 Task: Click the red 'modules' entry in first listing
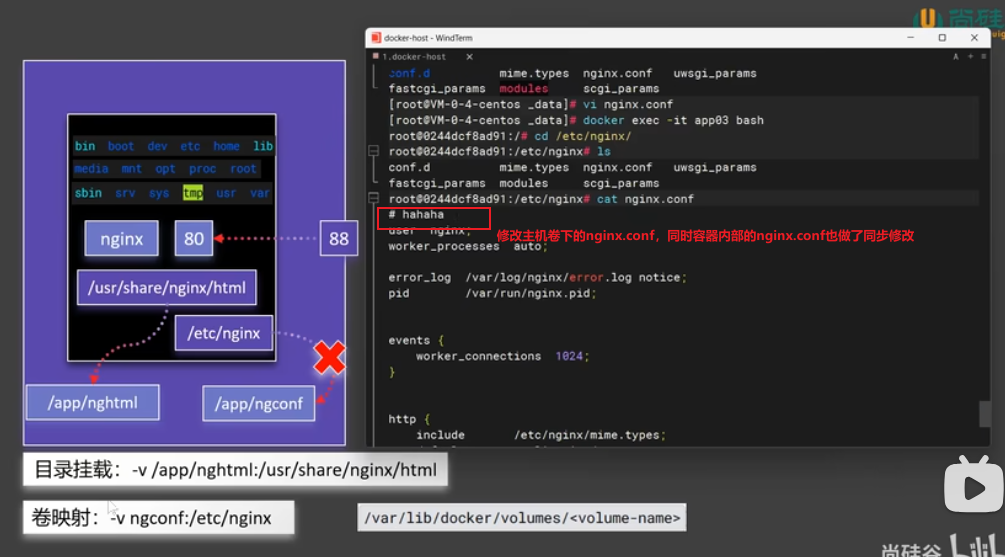524,88
